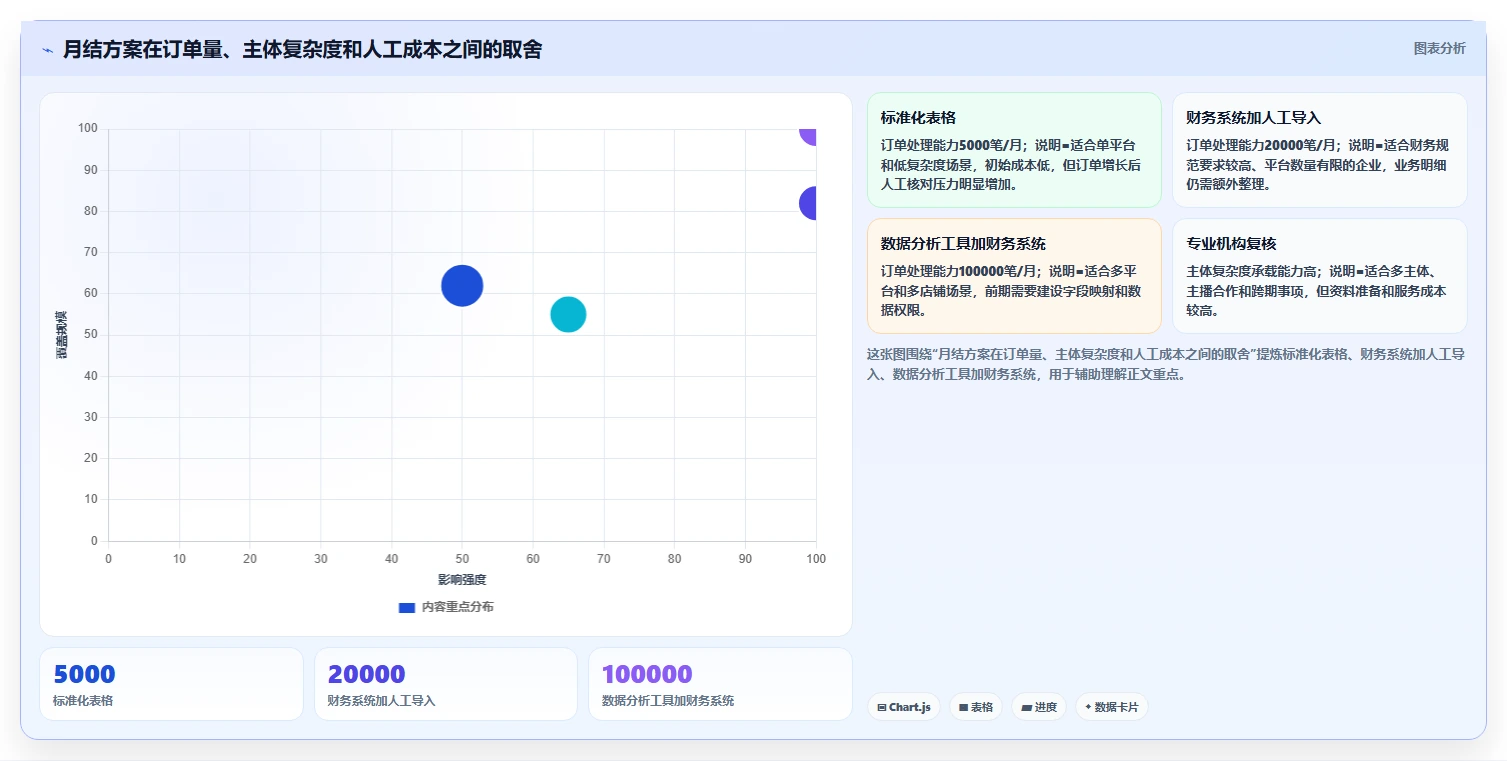Screen dimensions: 1507x761
Task: Click the page title about 月结方案
Action: pyautogui.click(x=302, y=49)
